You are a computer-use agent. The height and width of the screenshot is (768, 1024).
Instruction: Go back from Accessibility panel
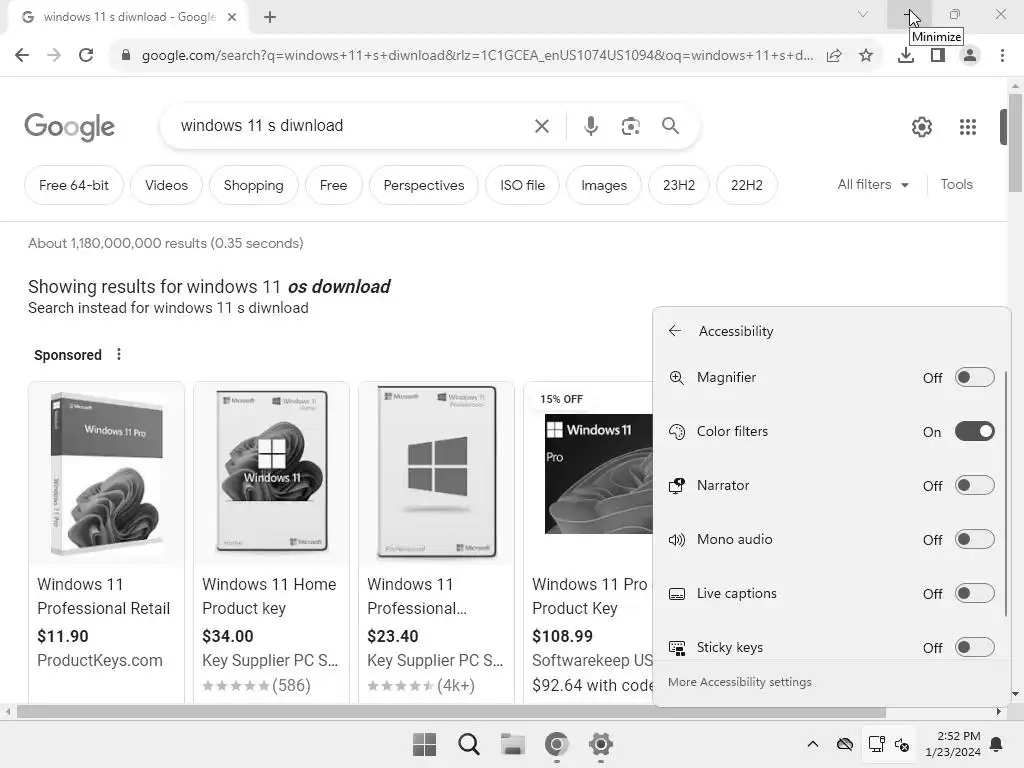pyautogui.click(x=675, y=331)
